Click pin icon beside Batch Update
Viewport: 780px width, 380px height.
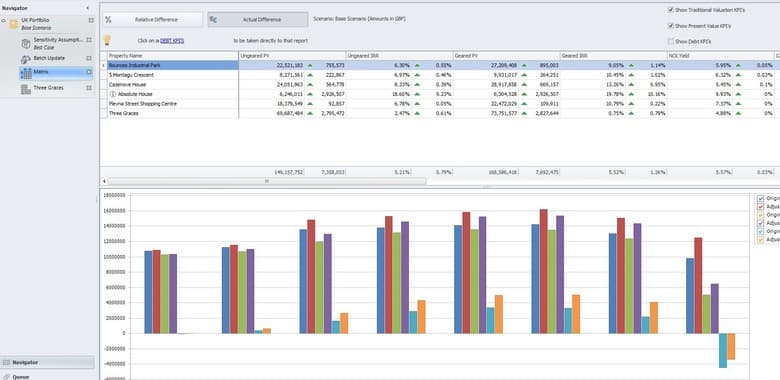tap(89, 58)
